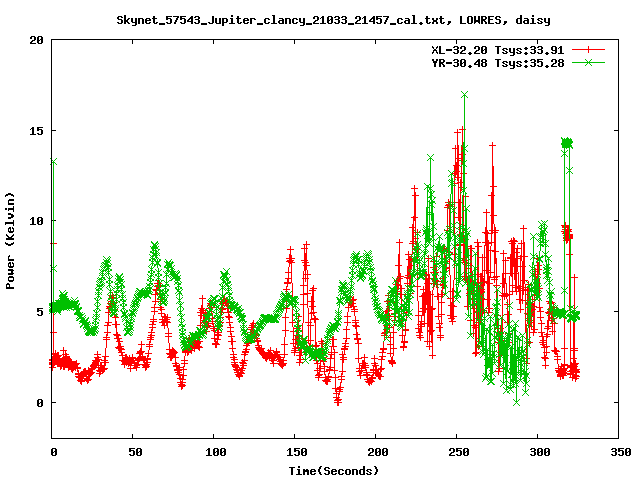The height and width of the screenshot is (480, 640).
Task: Click the y-axis tick label 0
Action: click(x=40, y=403)
